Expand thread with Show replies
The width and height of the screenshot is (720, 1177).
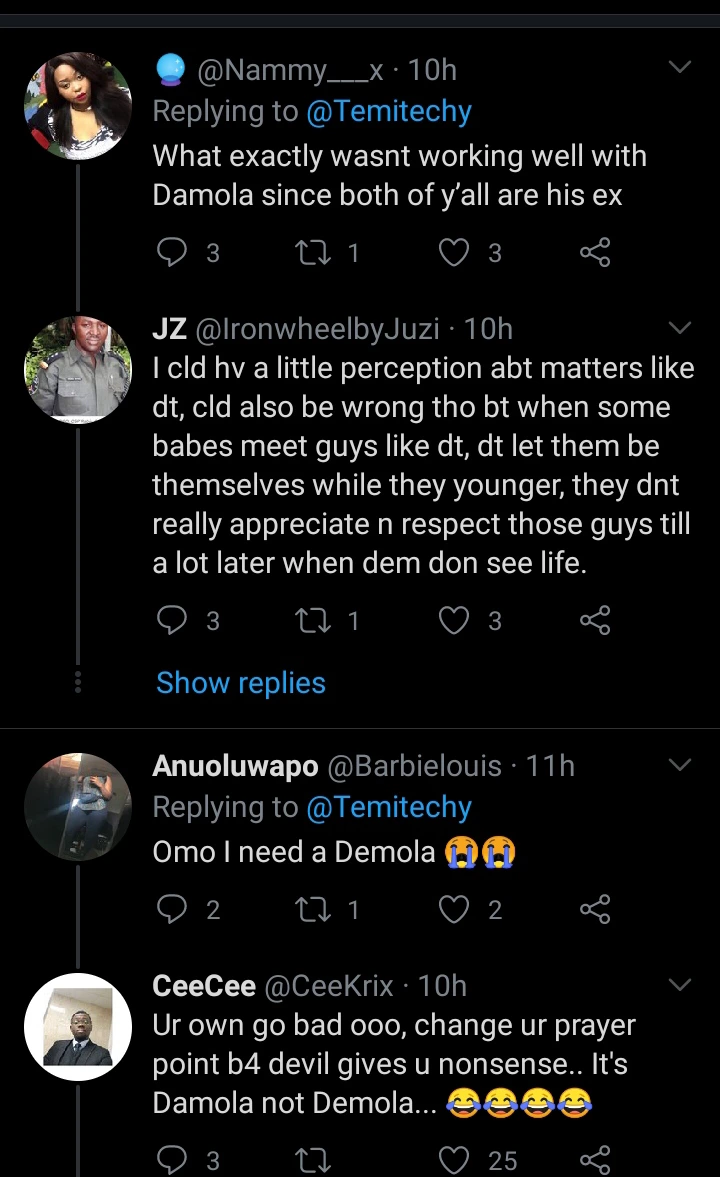(x=241, y=683)
